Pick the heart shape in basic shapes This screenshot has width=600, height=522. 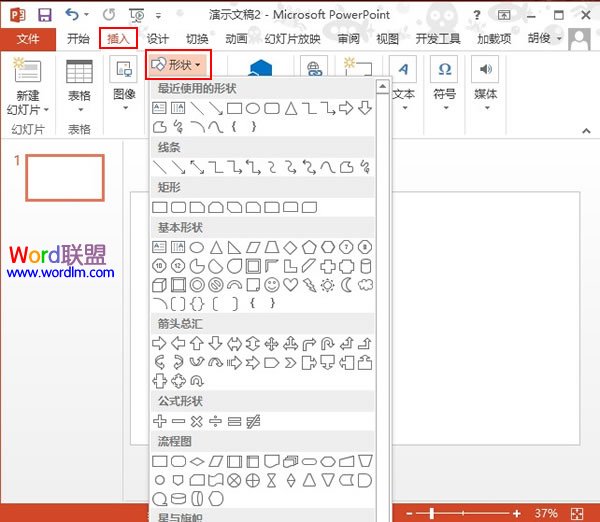290,285
